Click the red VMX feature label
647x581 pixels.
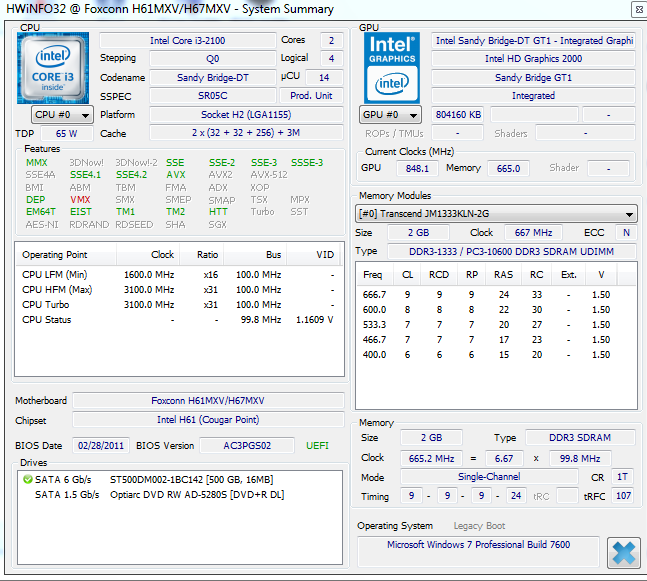pos(80,200)
